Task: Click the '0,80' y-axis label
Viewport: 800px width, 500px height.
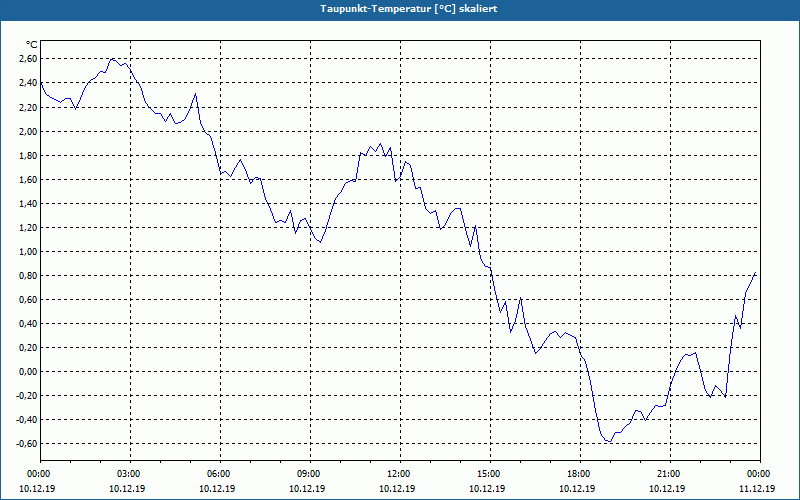Action: (x=29, y=275)
